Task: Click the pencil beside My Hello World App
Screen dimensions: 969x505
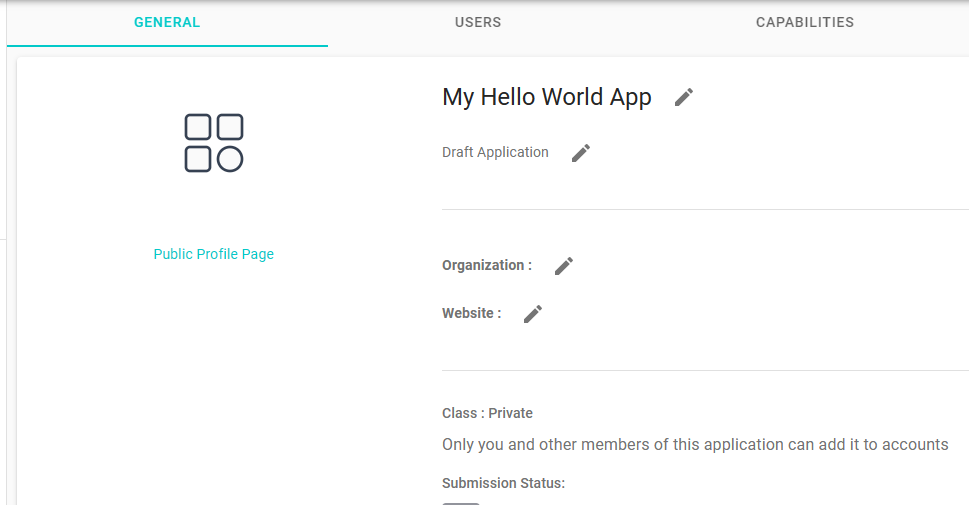Action: click(x=684, y=97)
